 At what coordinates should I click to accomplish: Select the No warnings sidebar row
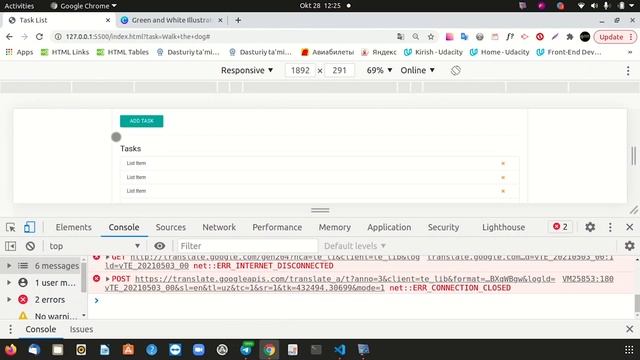[43, 316]
